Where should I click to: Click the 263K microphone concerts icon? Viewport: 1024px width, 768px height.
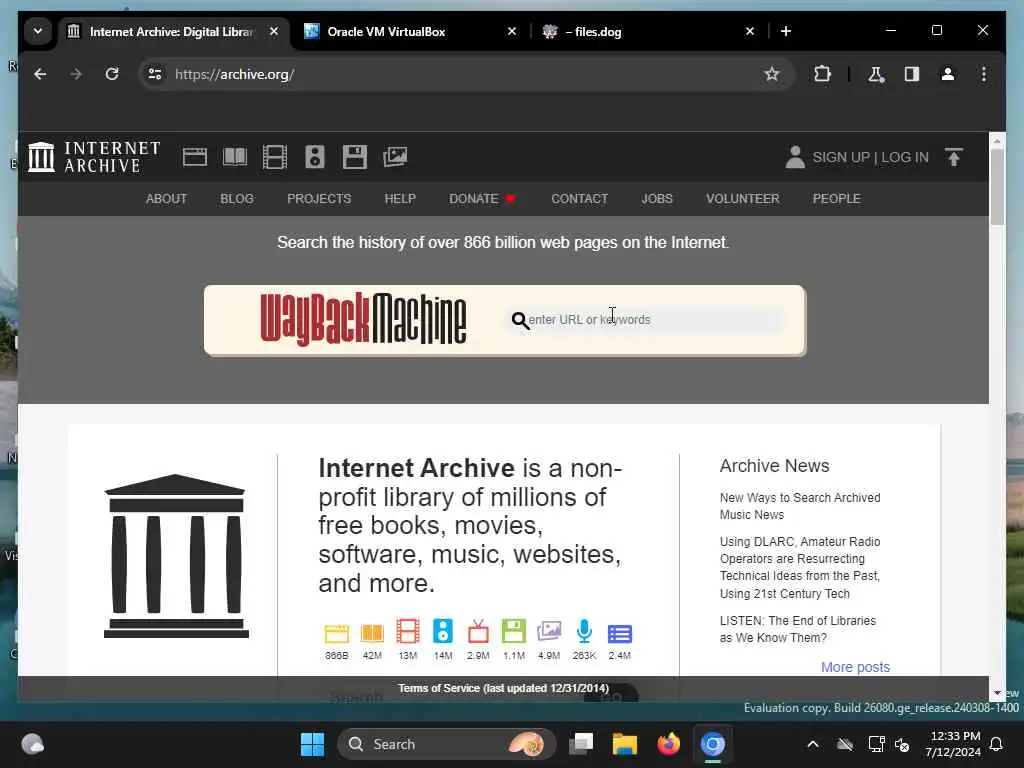pyautogui.click(x=584, y=632)
